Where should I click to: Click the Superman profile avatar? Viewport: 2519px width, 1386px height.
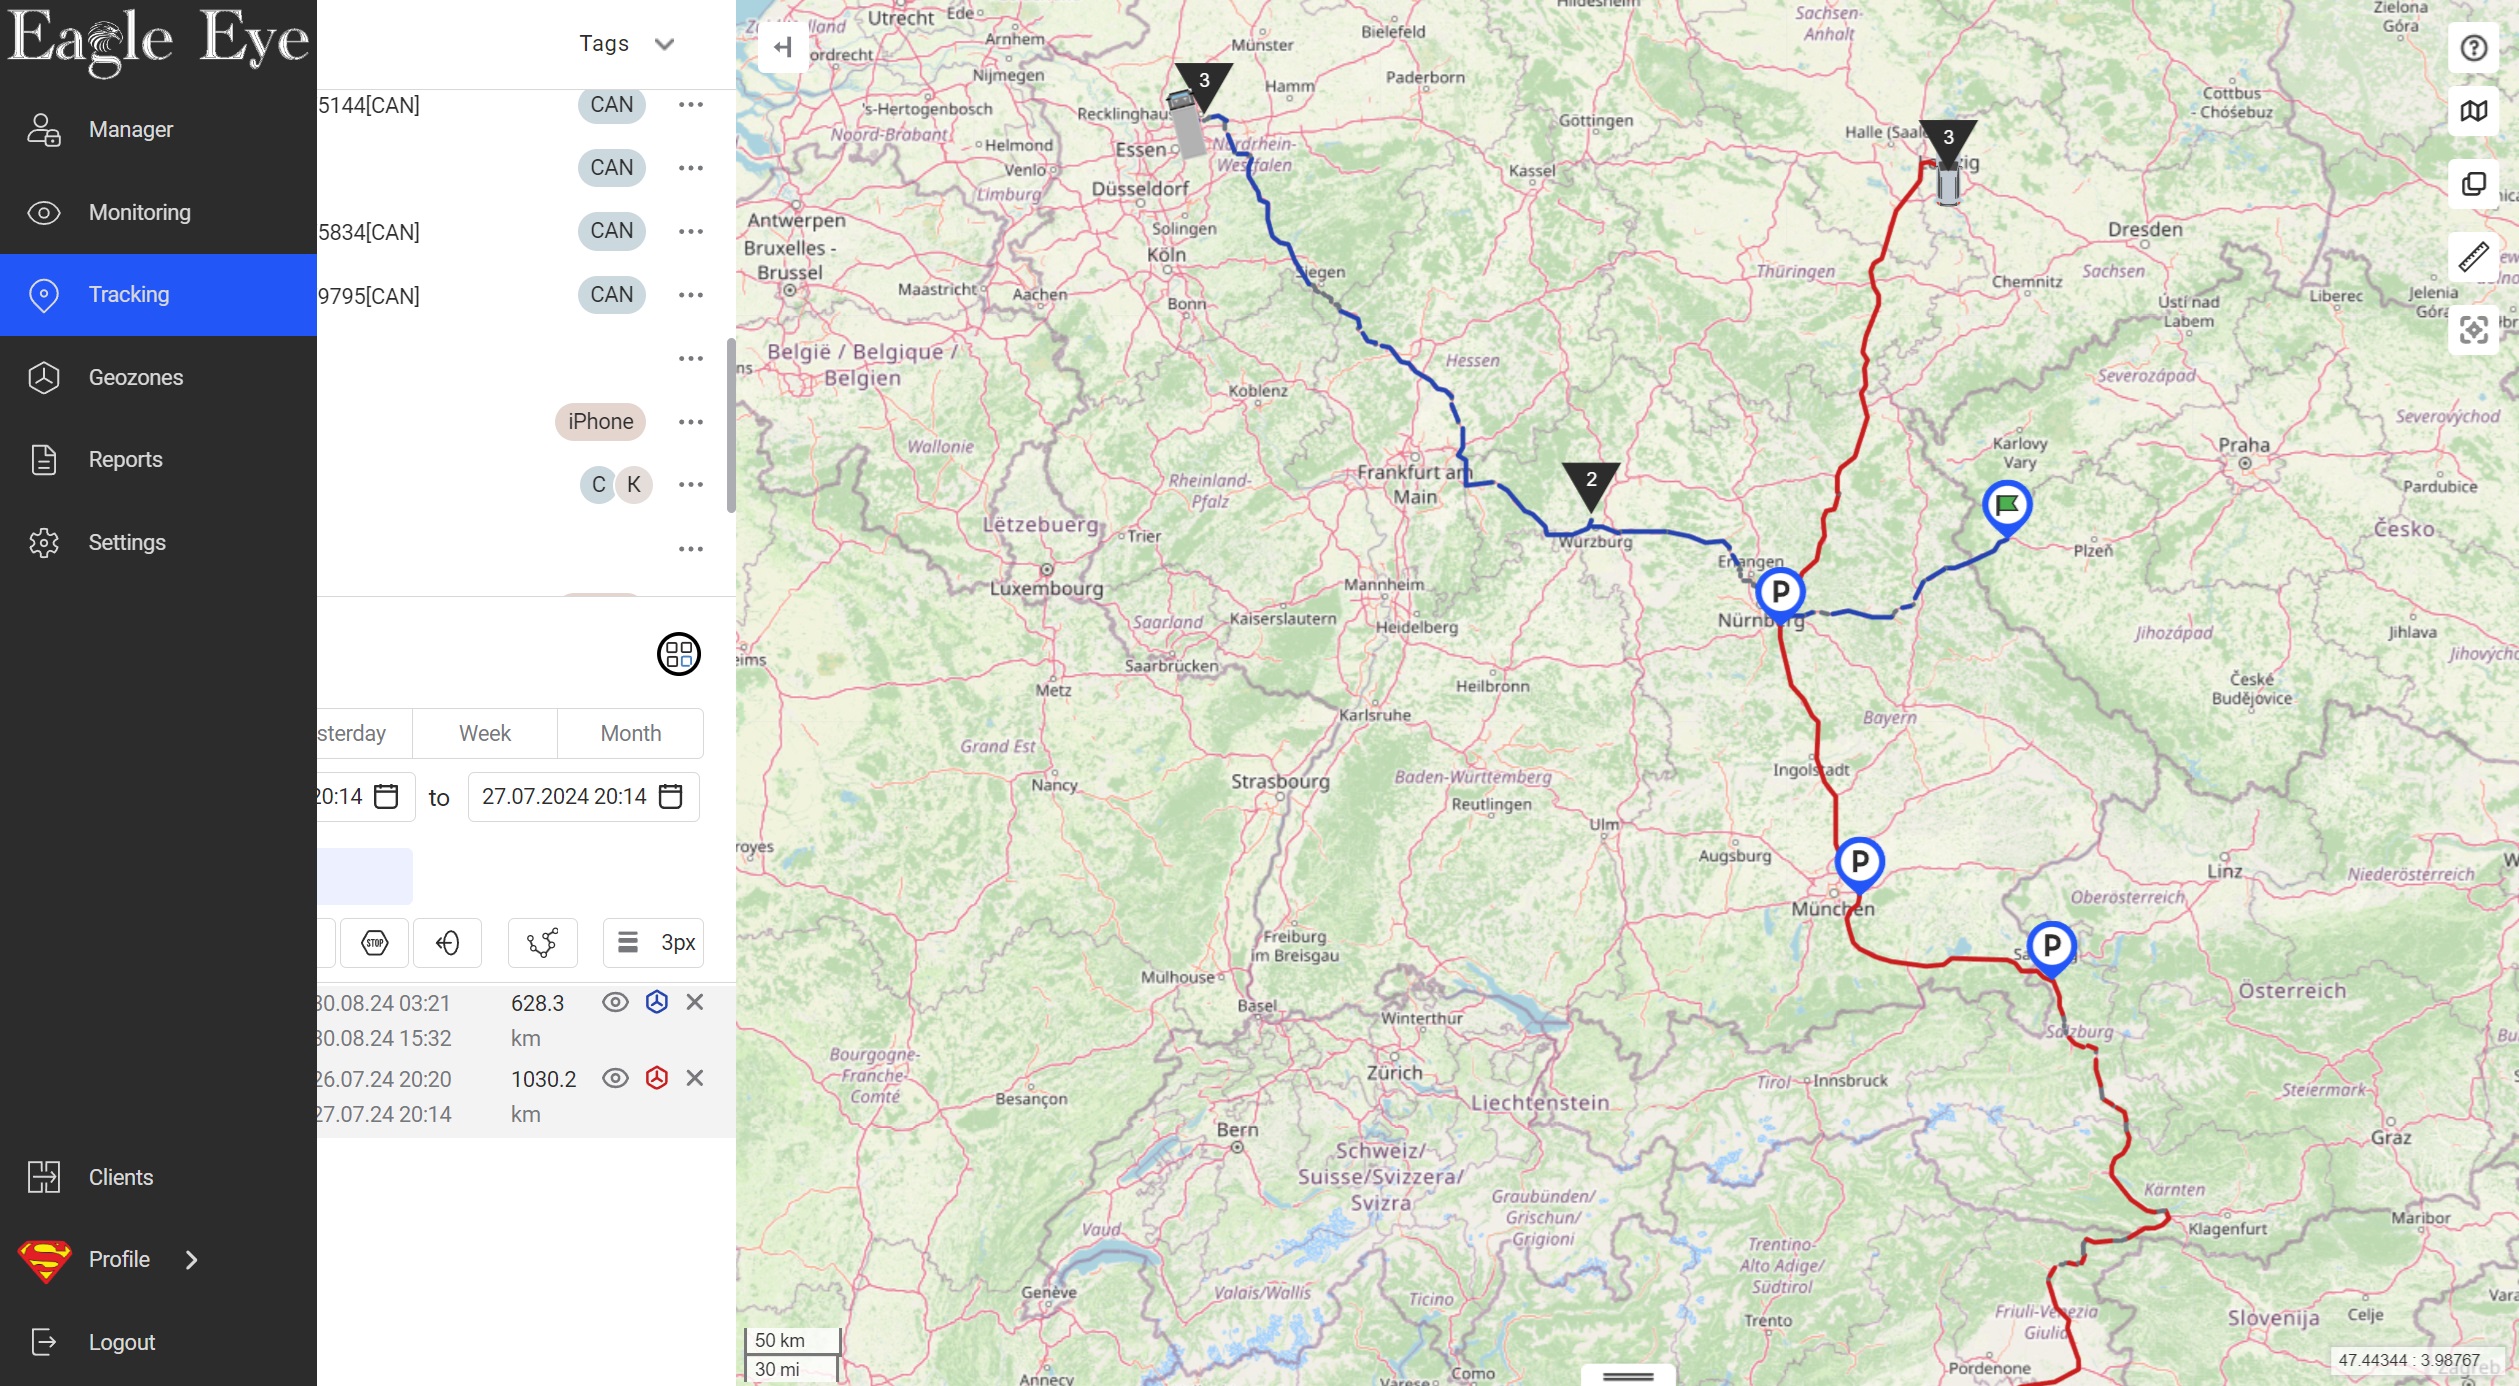(x=45, y=1260)
